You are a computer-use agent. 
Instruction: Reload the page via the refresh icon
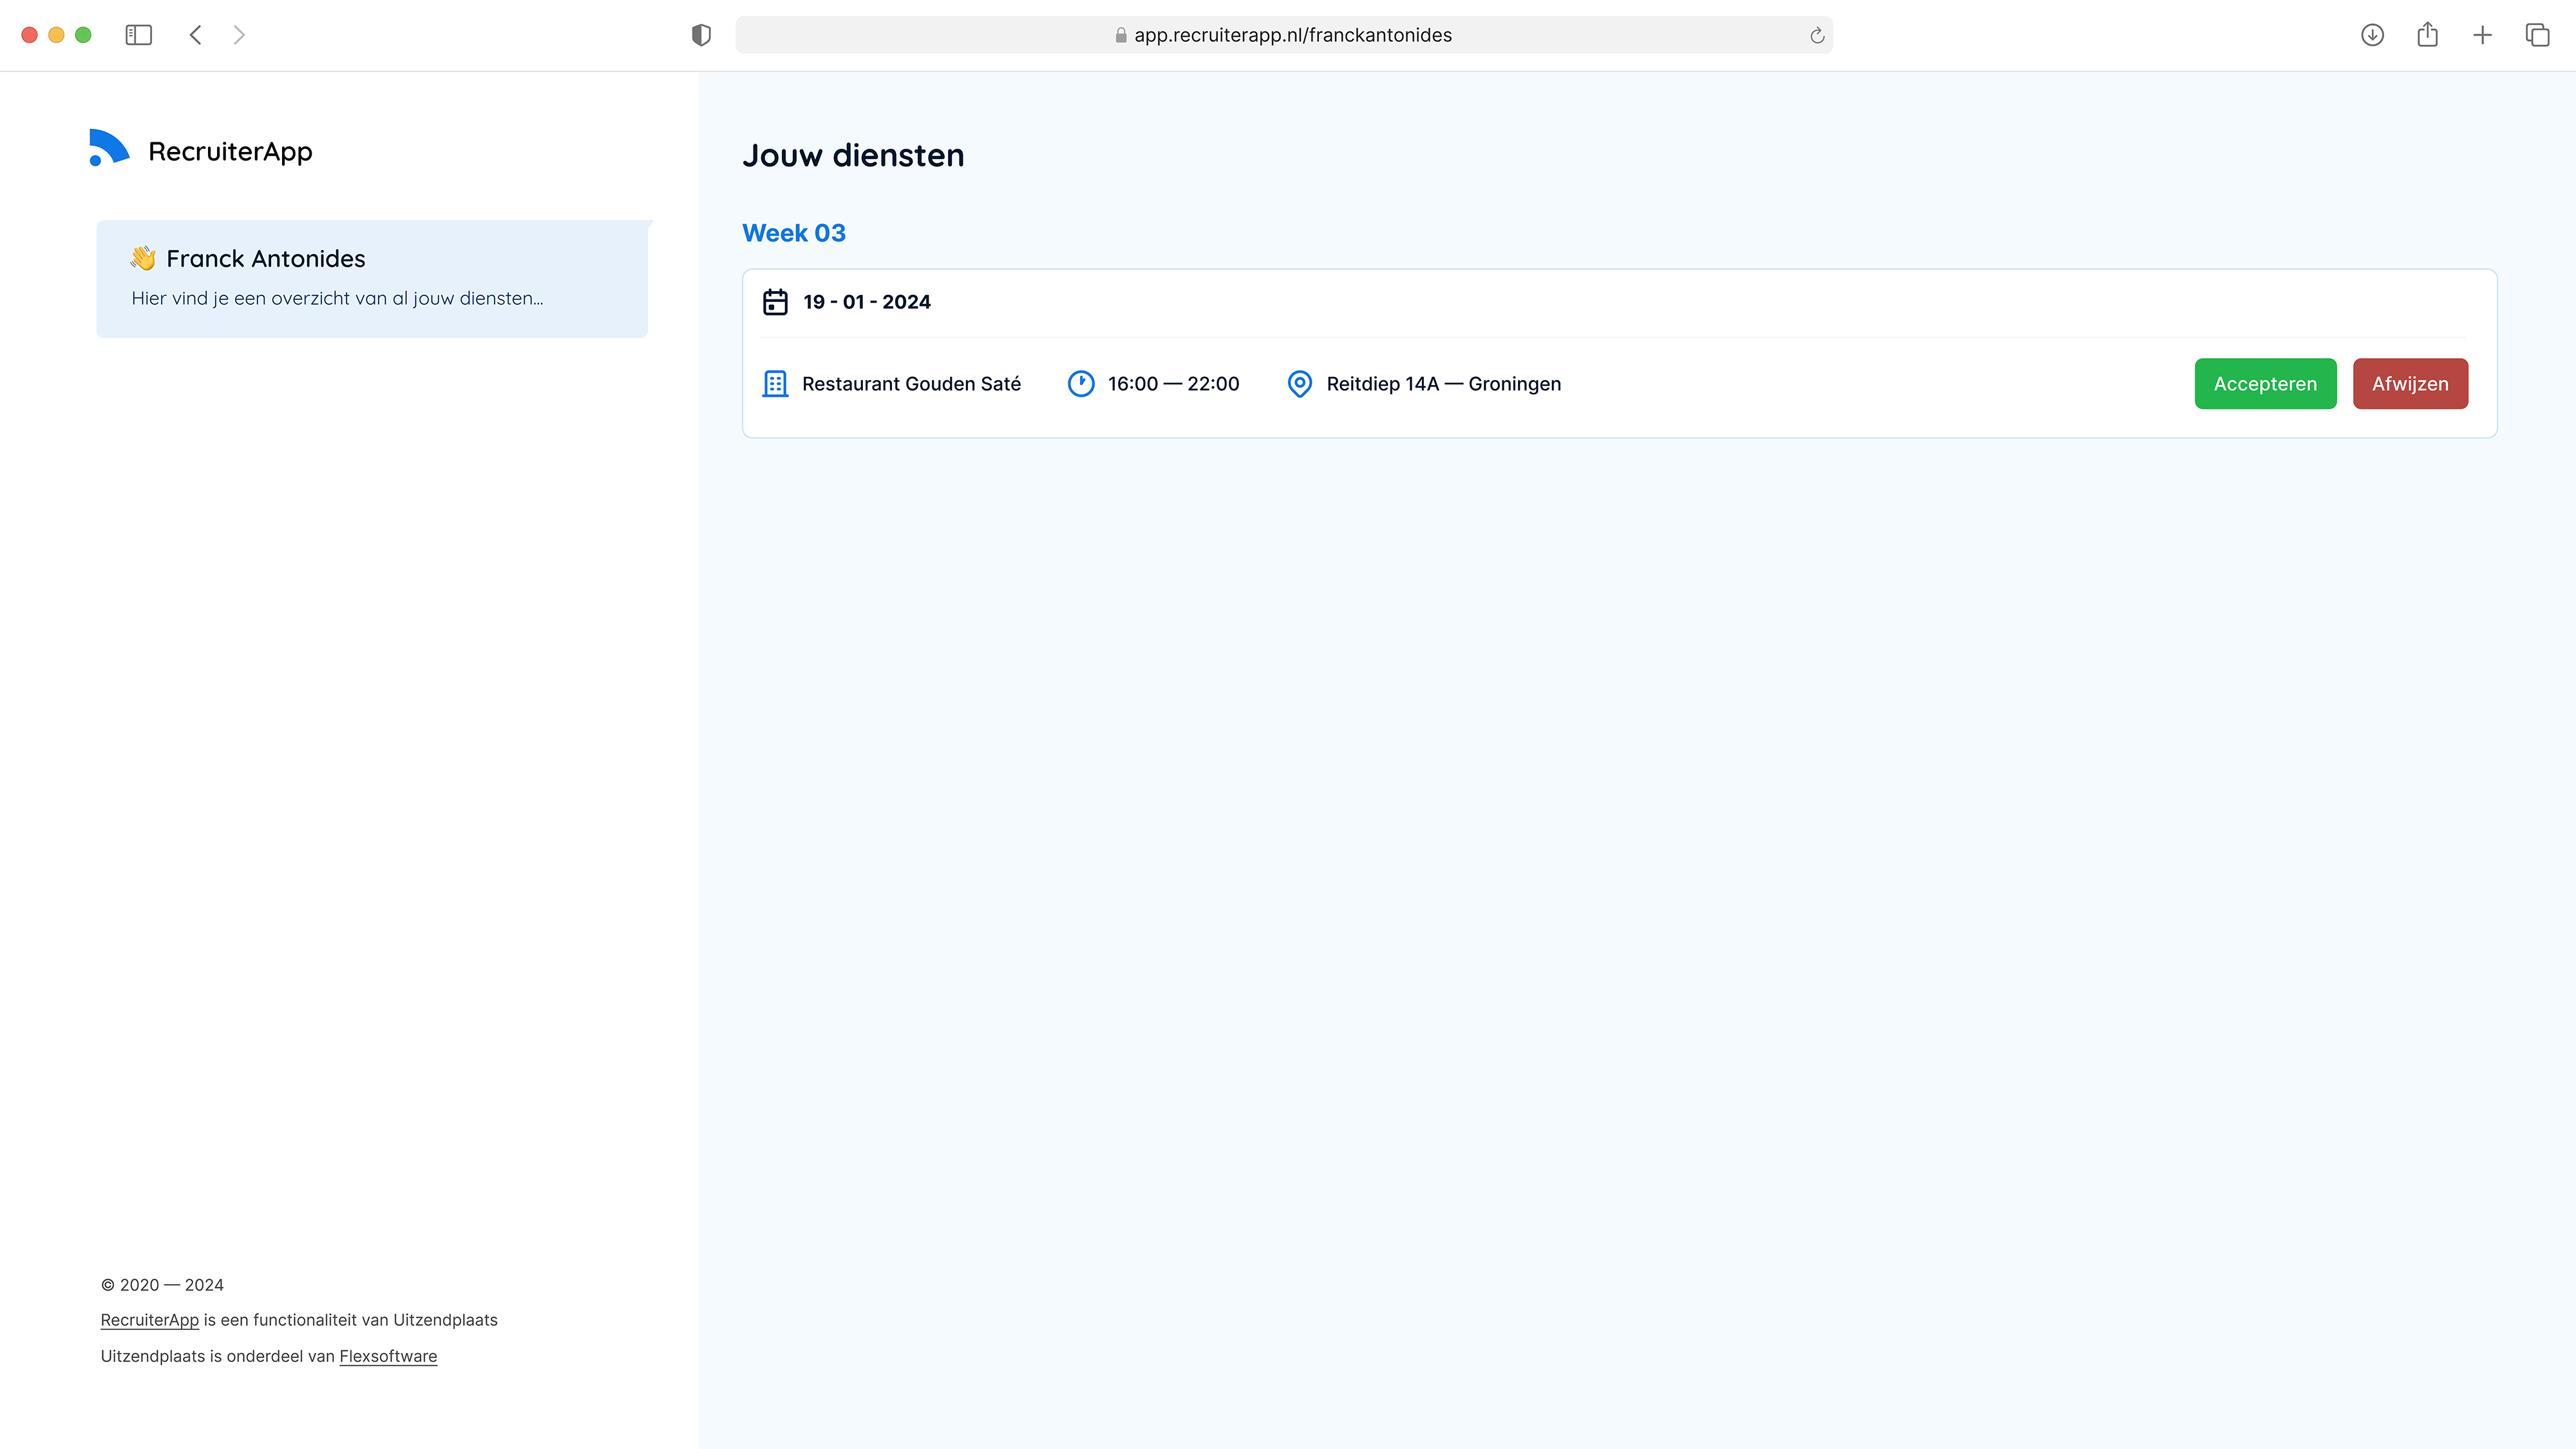click(1816, 35)
